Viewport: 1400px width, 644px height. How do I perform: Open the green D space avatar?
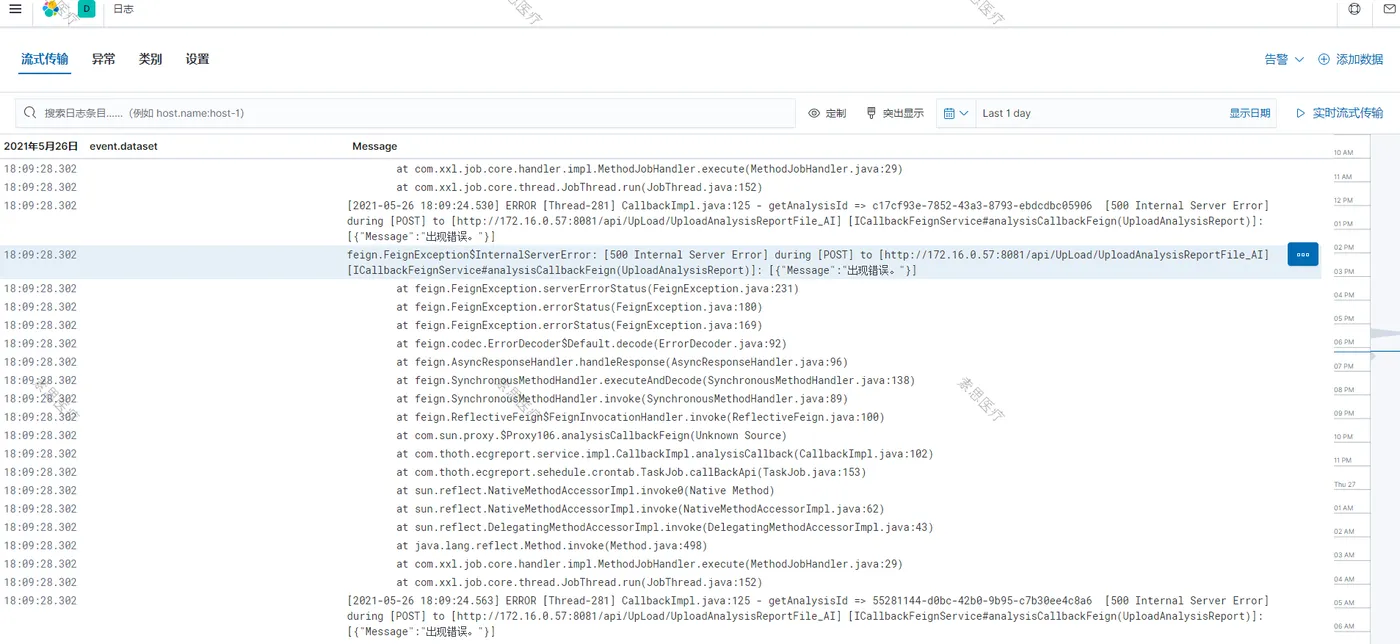pos(86,9)
